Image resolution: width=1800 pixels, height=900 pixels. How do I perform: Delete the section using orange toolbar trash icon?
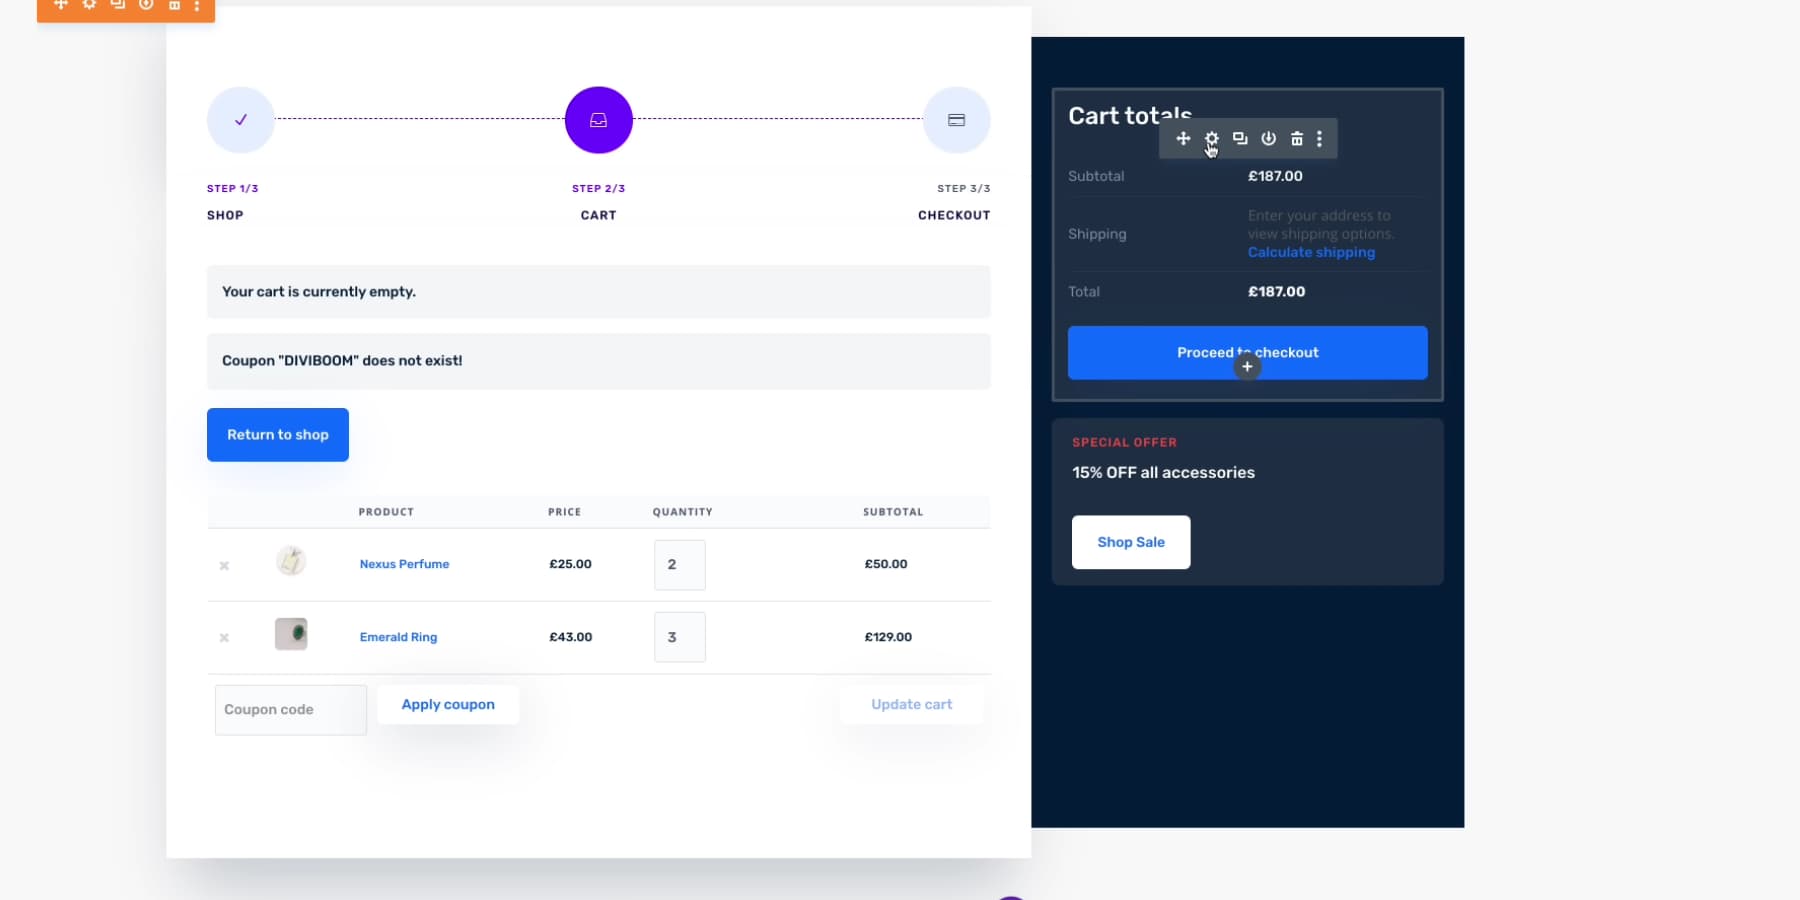[x=174, y=6]
